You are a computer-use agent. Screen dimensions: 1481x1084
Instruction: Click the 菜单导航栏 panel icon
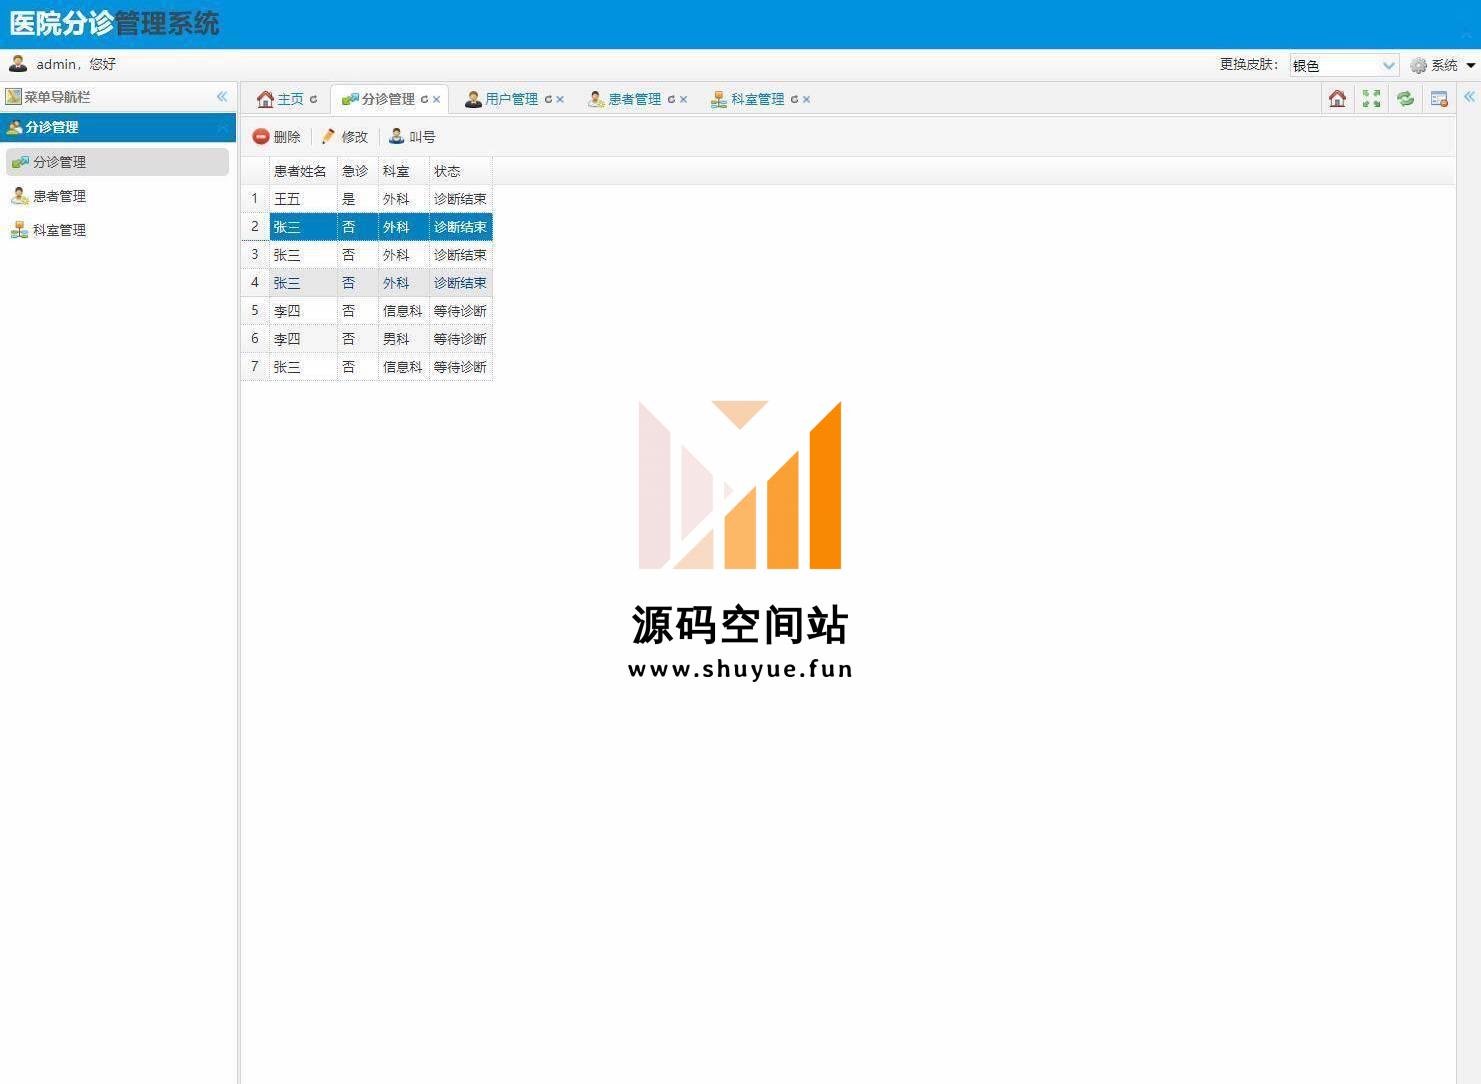13,97
